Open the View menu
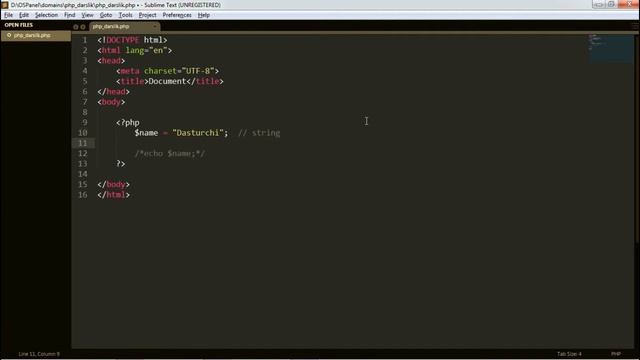Screen dimensions: 640x360 pyautogui.click(x=87, y=15)
